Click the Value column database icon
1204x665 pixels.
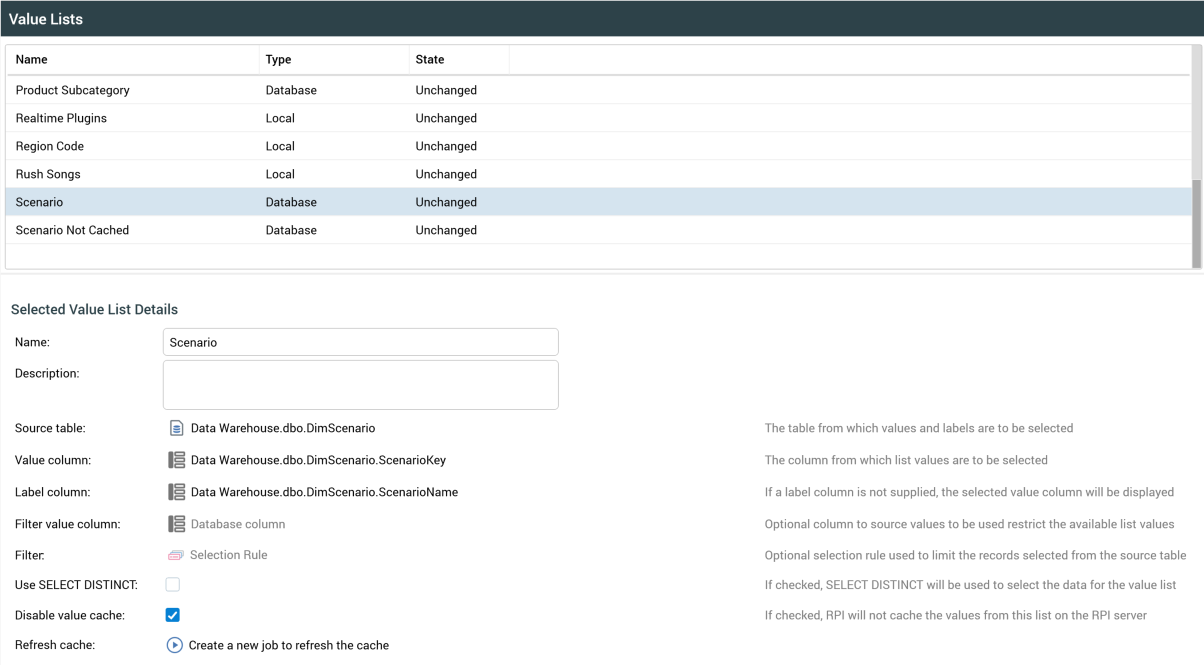(x=176, y=460)
